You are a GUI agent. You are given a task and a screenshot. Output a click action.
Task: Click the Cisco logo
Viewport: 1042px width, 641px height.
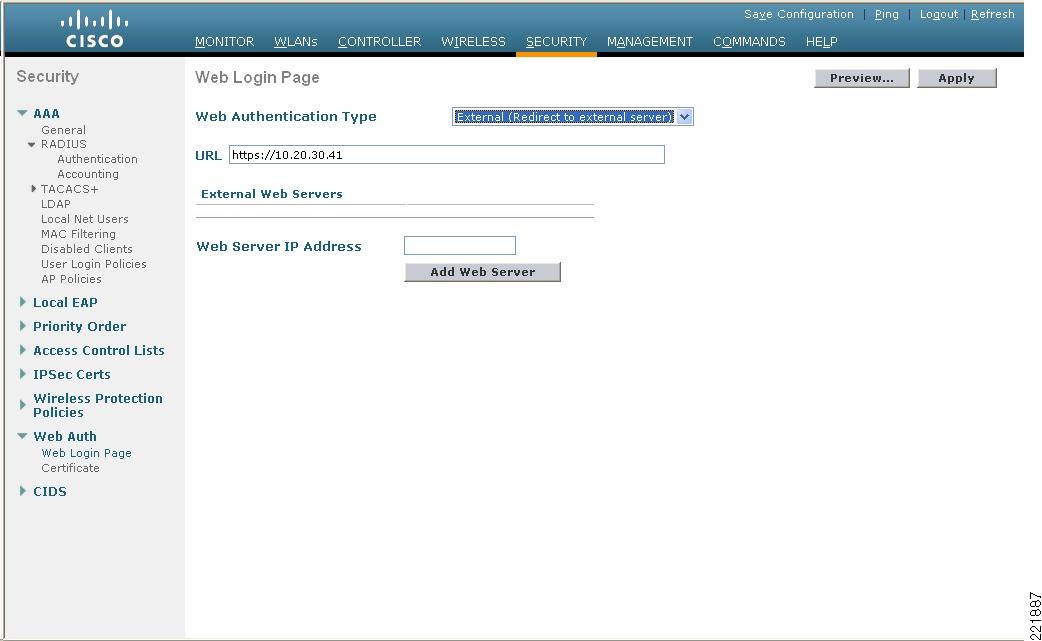(94, 29)
